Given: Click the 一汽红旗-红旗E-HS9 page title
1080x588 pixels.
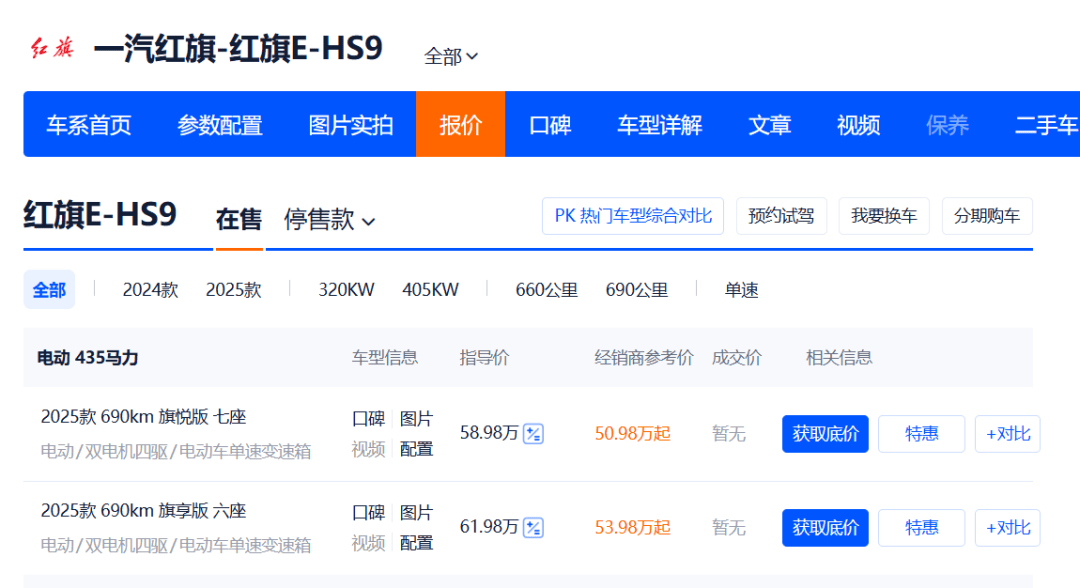Looking at the screenshot, I should [x=238, y=49].
